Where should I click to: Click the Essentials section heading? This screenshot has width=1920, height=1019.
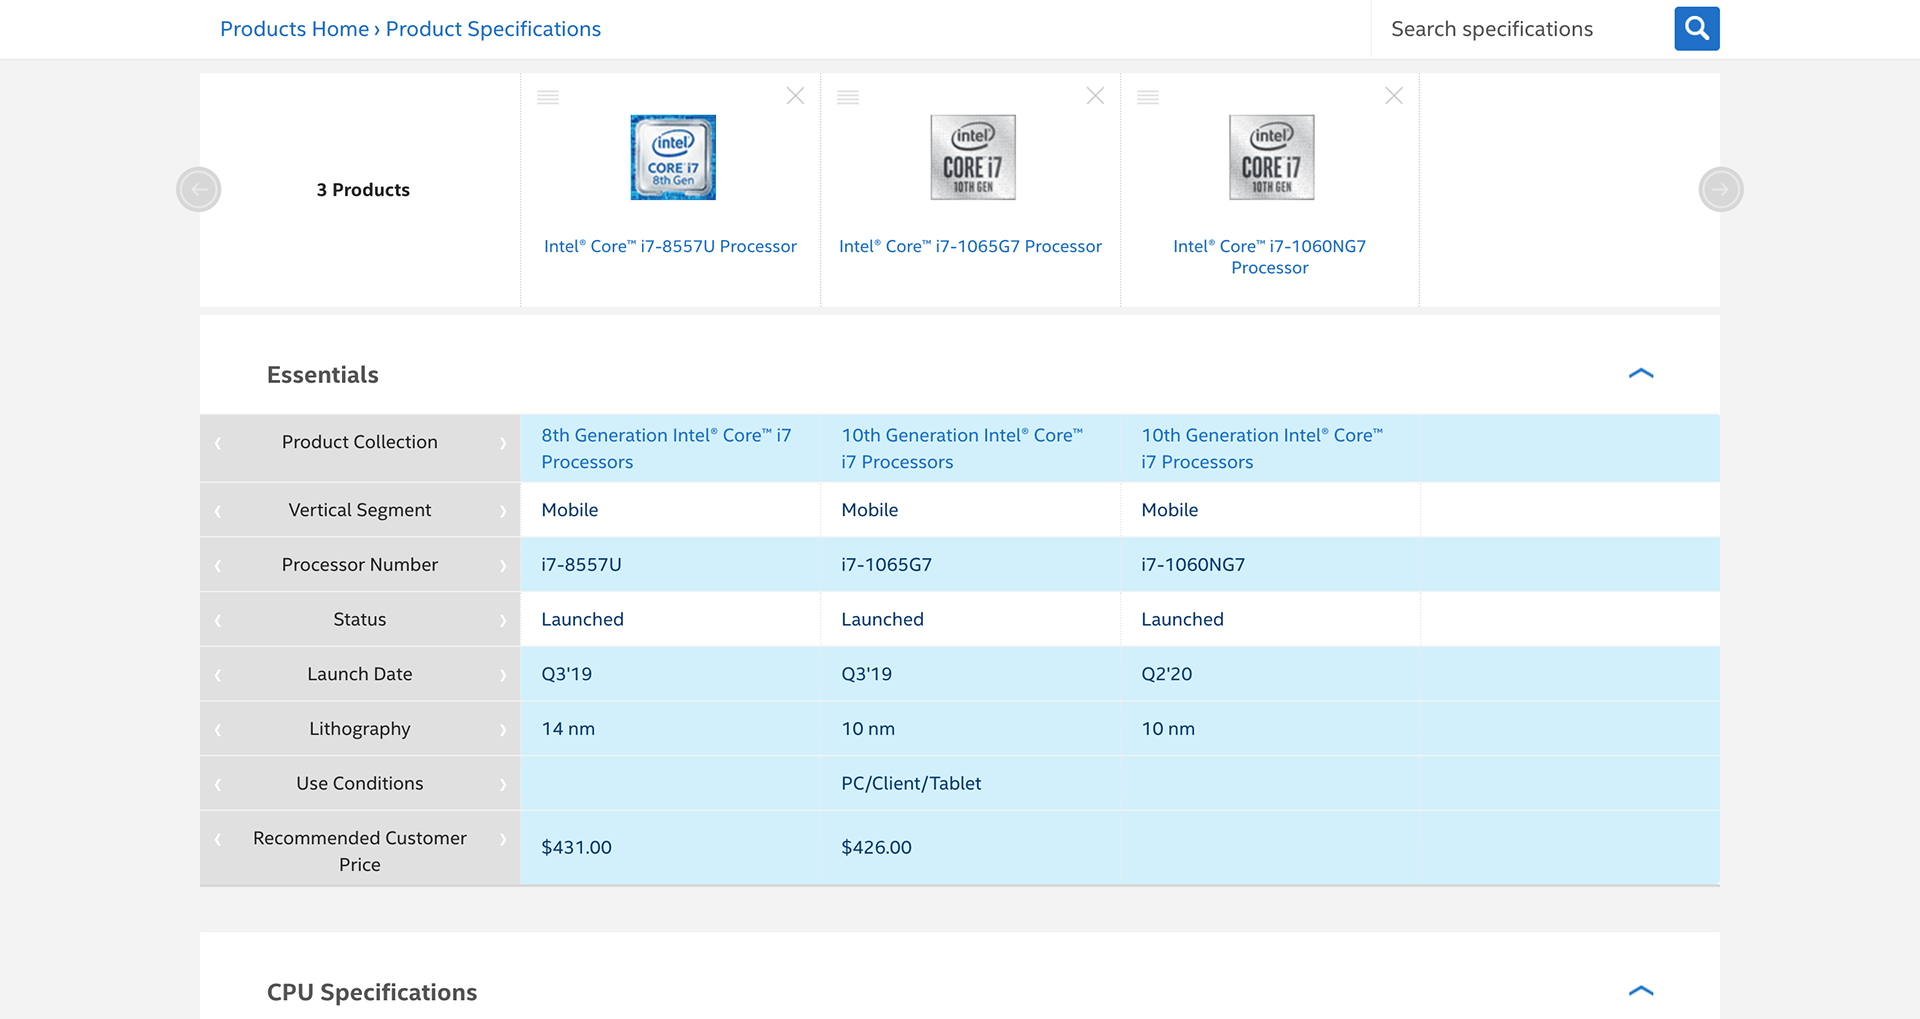[323, 375]
